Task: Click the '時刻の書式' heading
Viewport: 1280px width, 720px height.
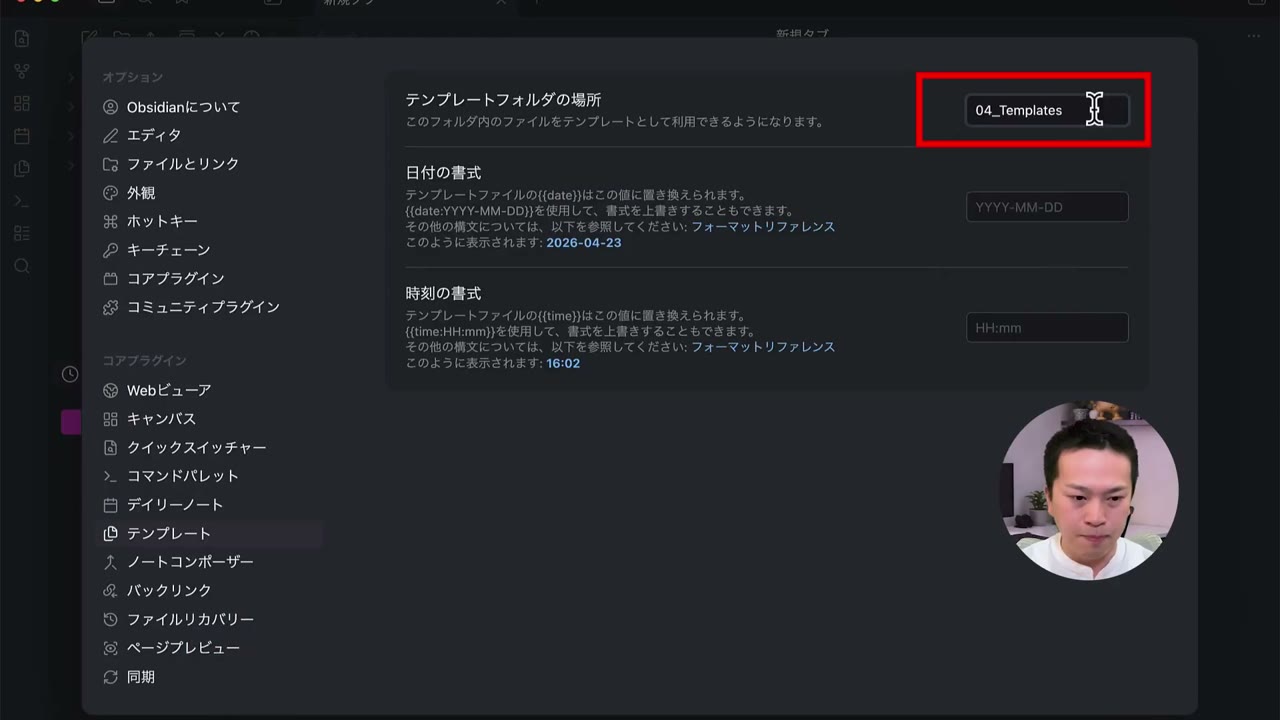Action: pyautogui.click(x=443, y=293)
